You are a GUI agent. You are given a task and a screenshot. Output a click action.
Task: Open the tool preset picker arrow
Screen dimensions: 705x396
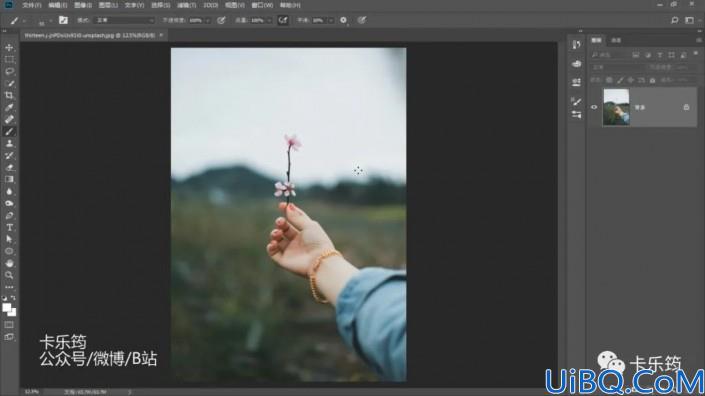24,21
